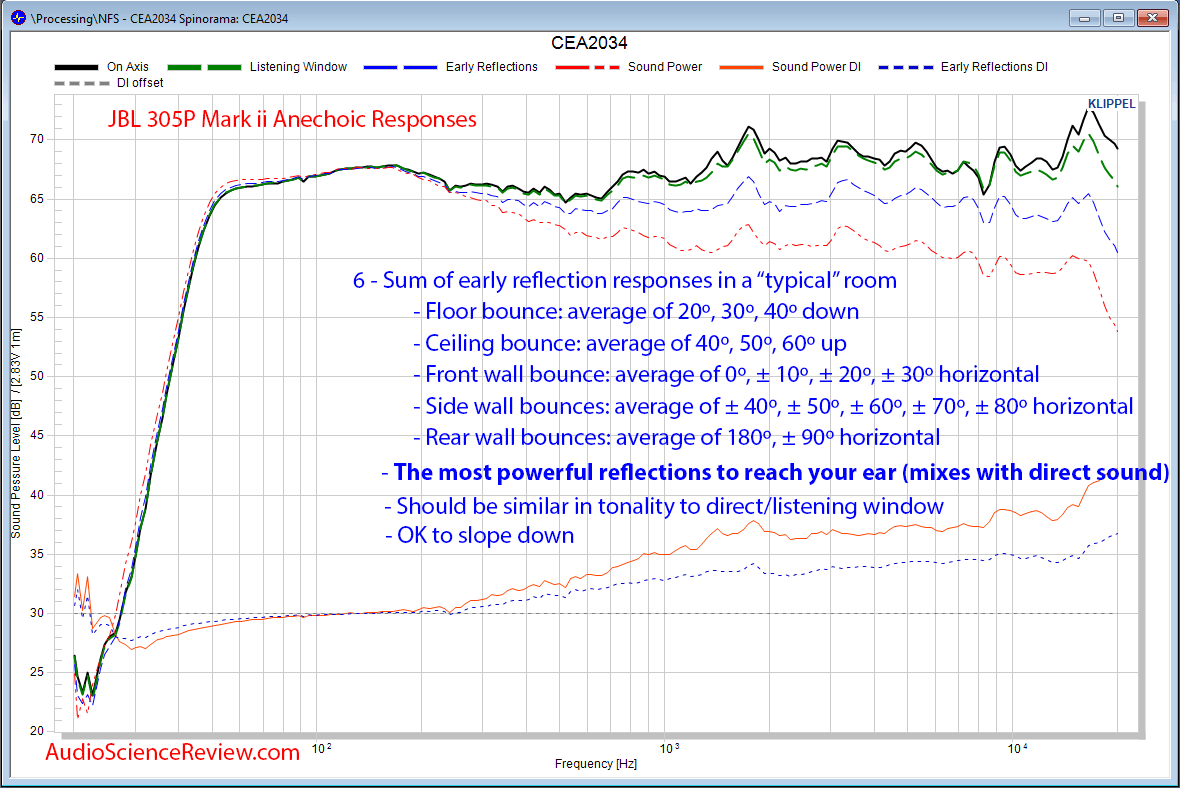Click the 'Sound Pressure Level [dB]' y-axis label

[x=15, y=433]
